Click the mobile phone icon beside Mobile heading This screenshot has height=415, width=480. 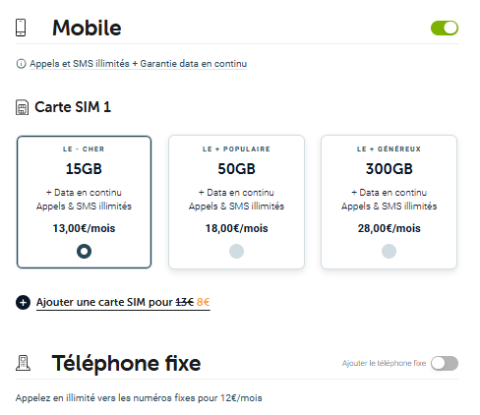[21, 28]
